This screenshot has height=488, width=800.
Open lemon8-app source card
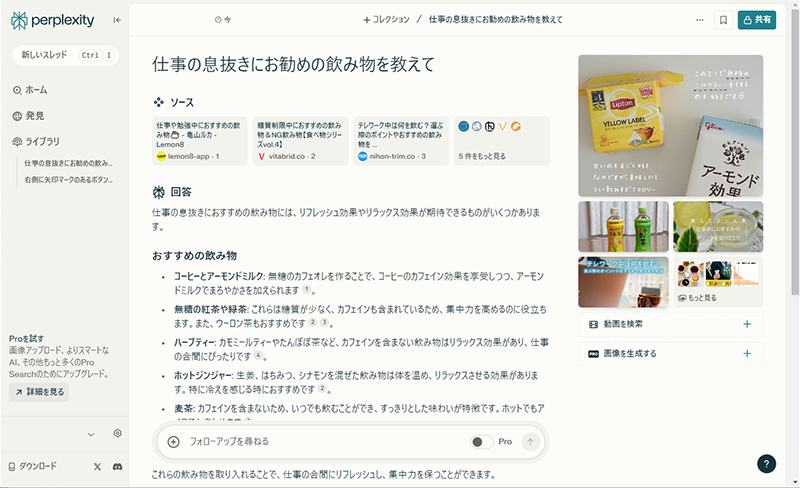pyautogui.click(x=199, y=141)
